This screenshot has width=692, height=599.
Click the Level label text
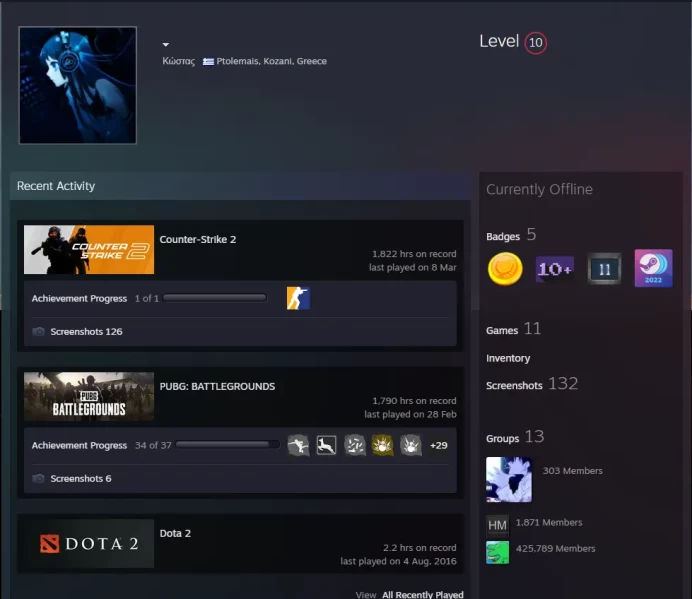[x=499, y=41]
